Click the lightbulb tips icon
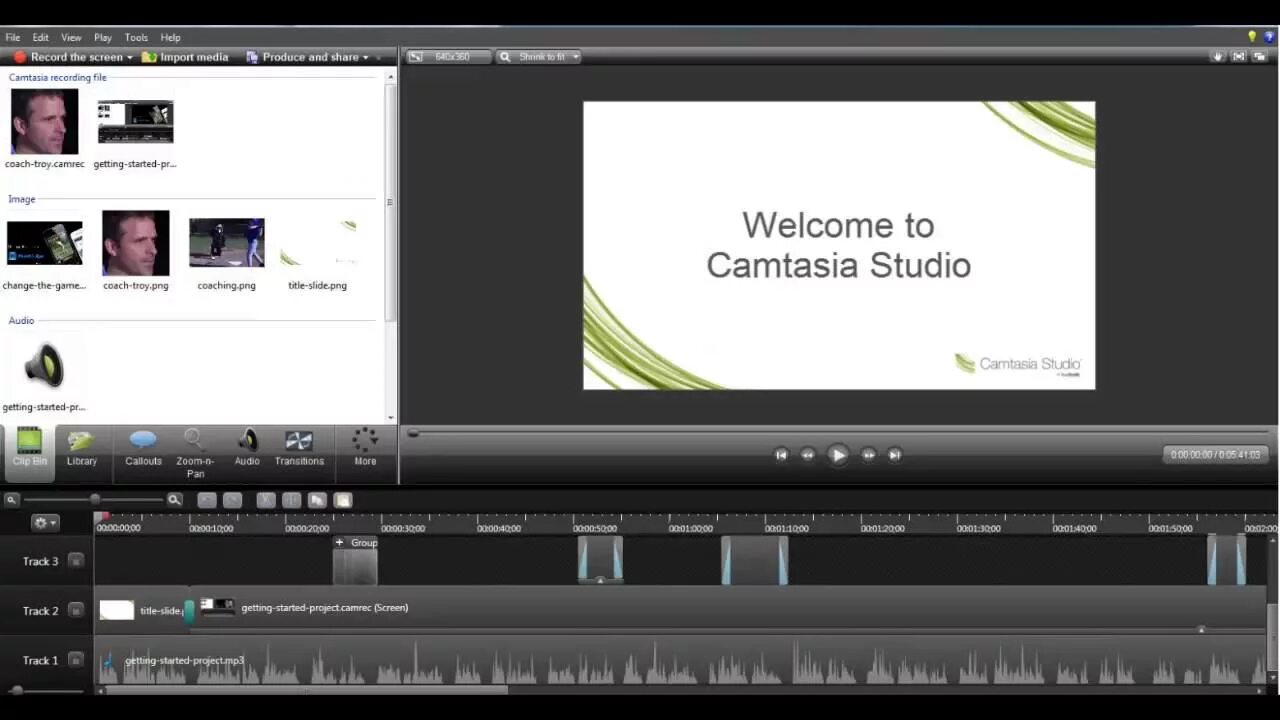The height and width of the screenshot is (720, 1280). [1252, 37]
